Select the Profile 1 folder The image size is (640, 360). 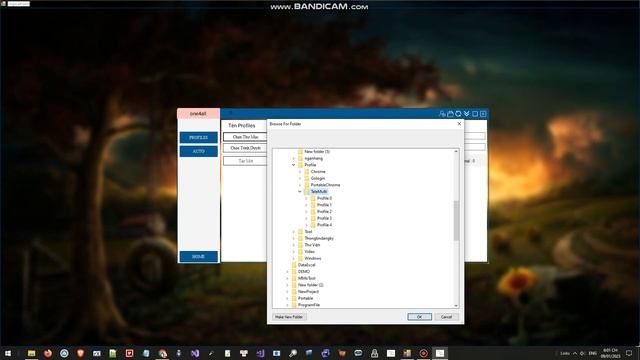(324, 205)
